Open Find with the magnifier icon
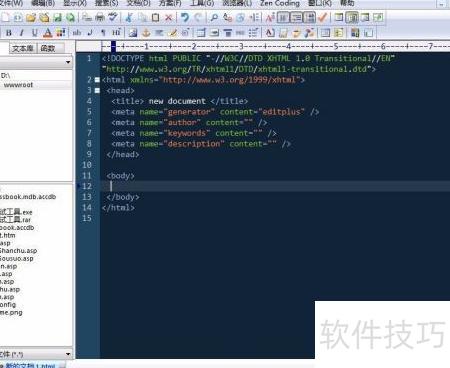 214,17
